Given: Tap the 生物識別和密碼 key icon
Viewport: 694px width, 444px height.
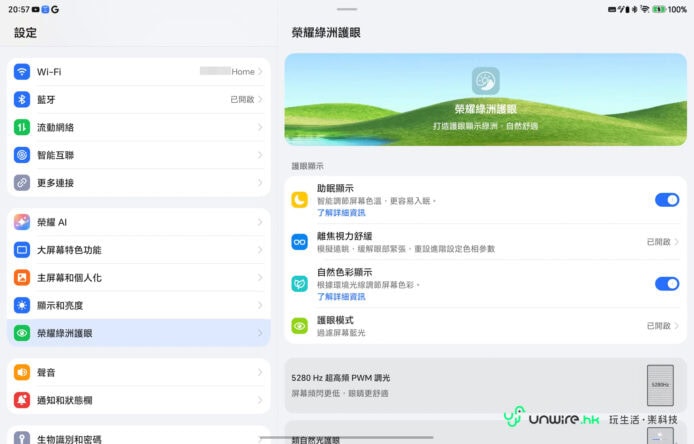Looking at the screenshot, I should point(22,438).
